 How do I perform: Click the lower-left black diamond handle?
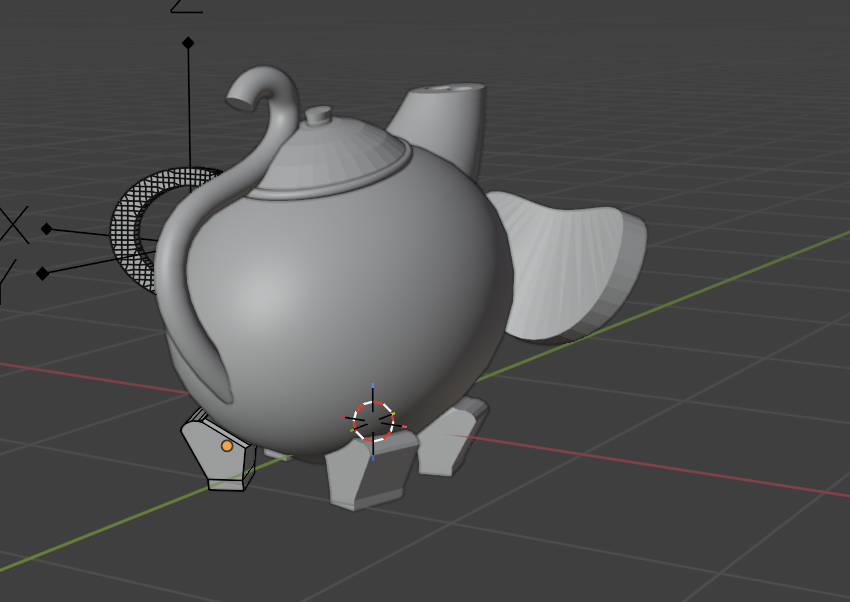coord(42,273)
